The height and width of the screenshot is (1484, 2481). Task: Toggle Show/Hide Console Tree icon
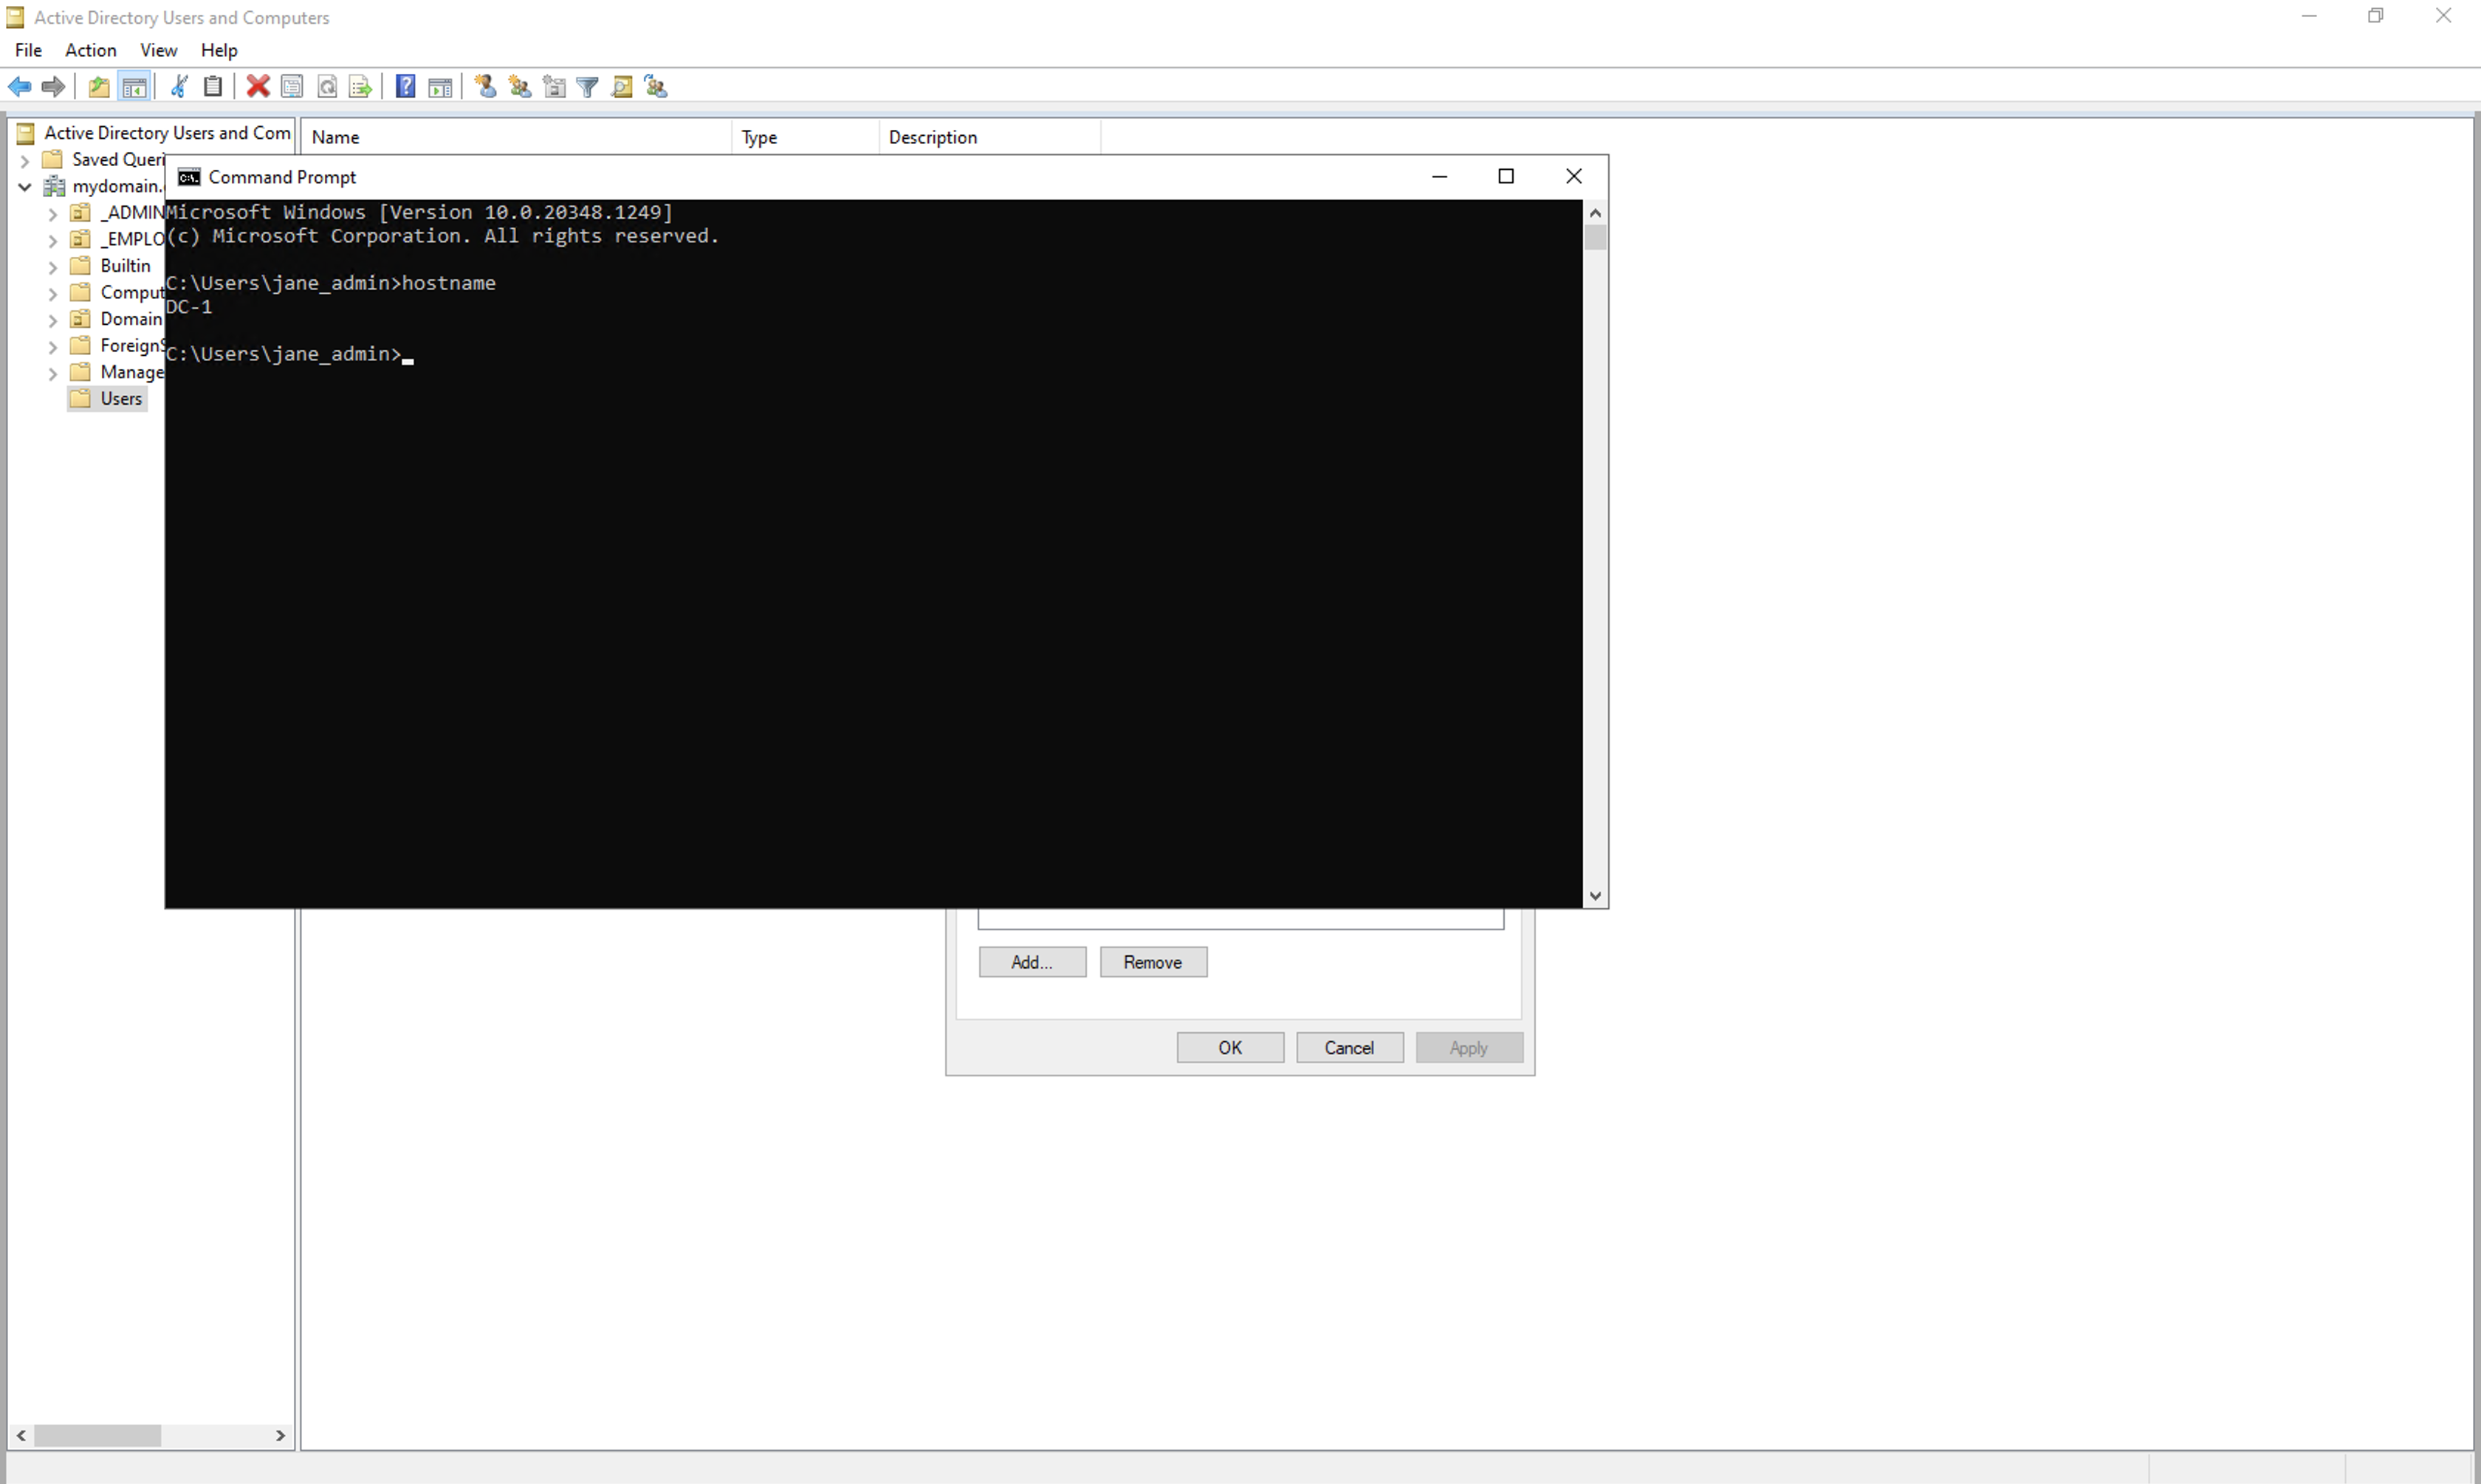(x=134, y=87)
